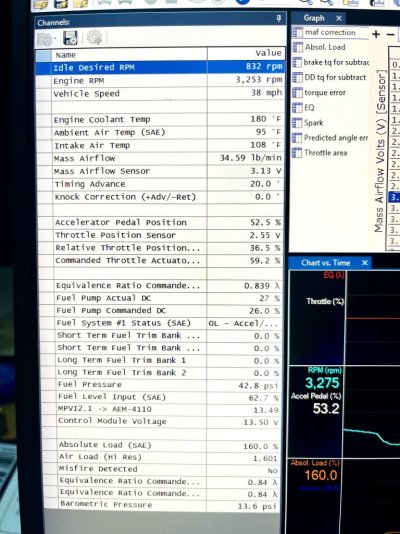Click the gear settings icon in Channels toolbar

tap(94, 37)
